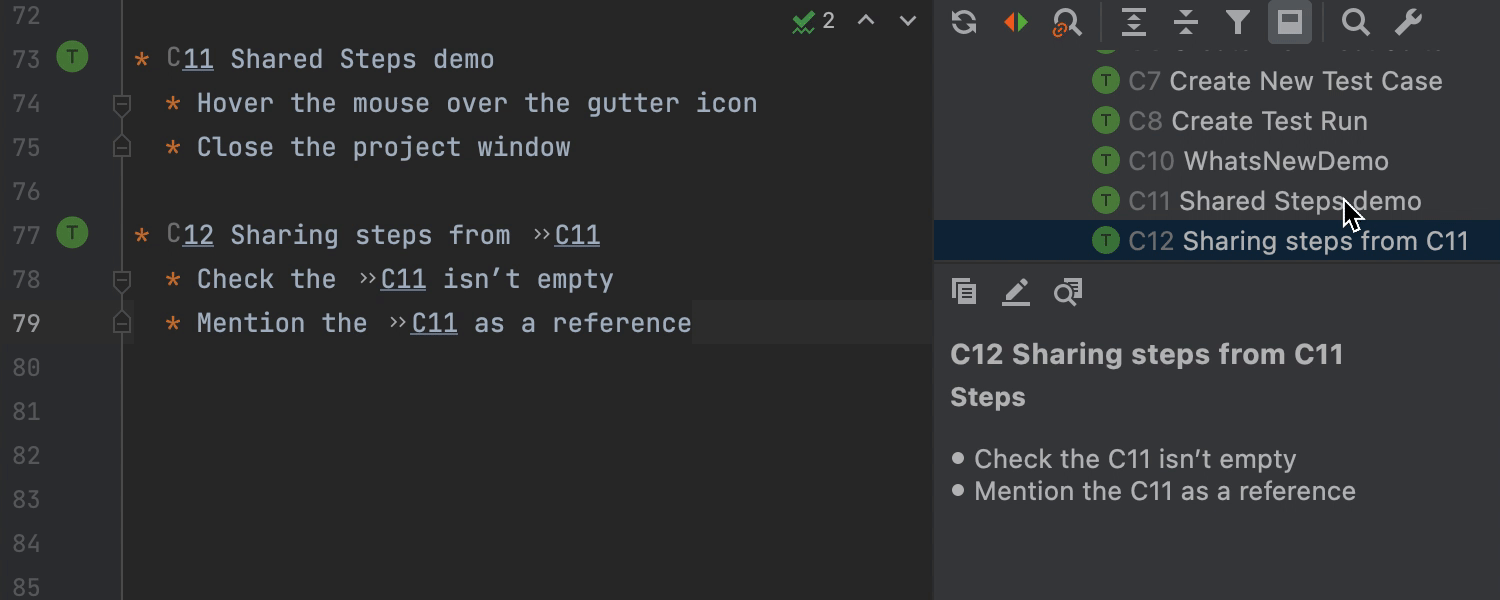Click the refresh test cases icon
The width and height of the screenshot is (1500, 600).
tap(964, 22)
